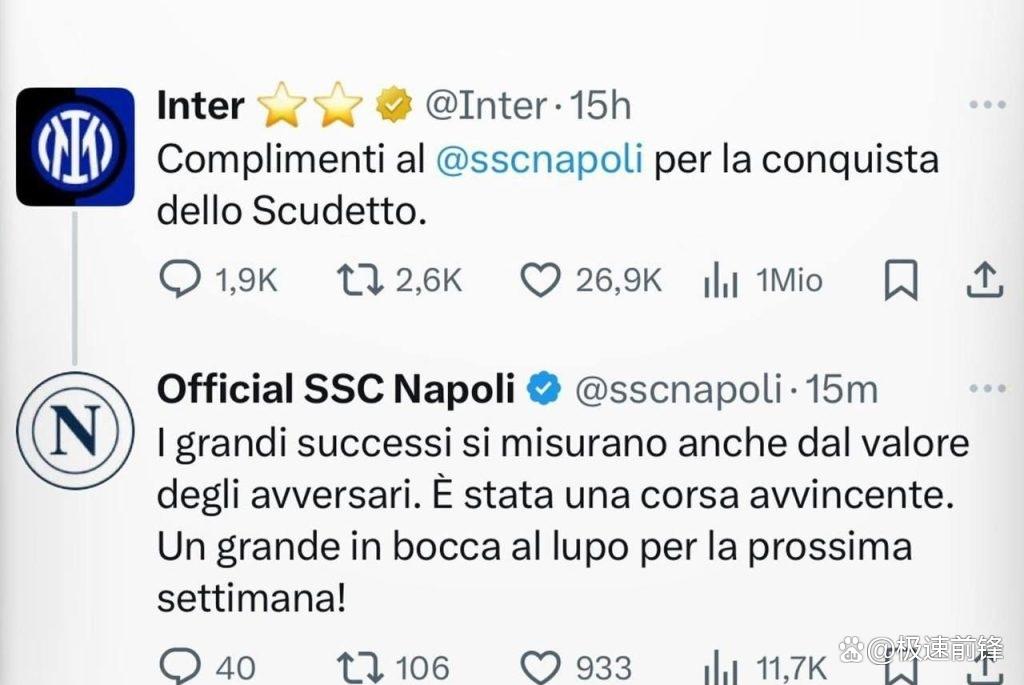Image resolution: width=1024 pixels, height=685 pixels.
Task: Open the @sscnapoli mention link
Action: click(x=539, y=160)
